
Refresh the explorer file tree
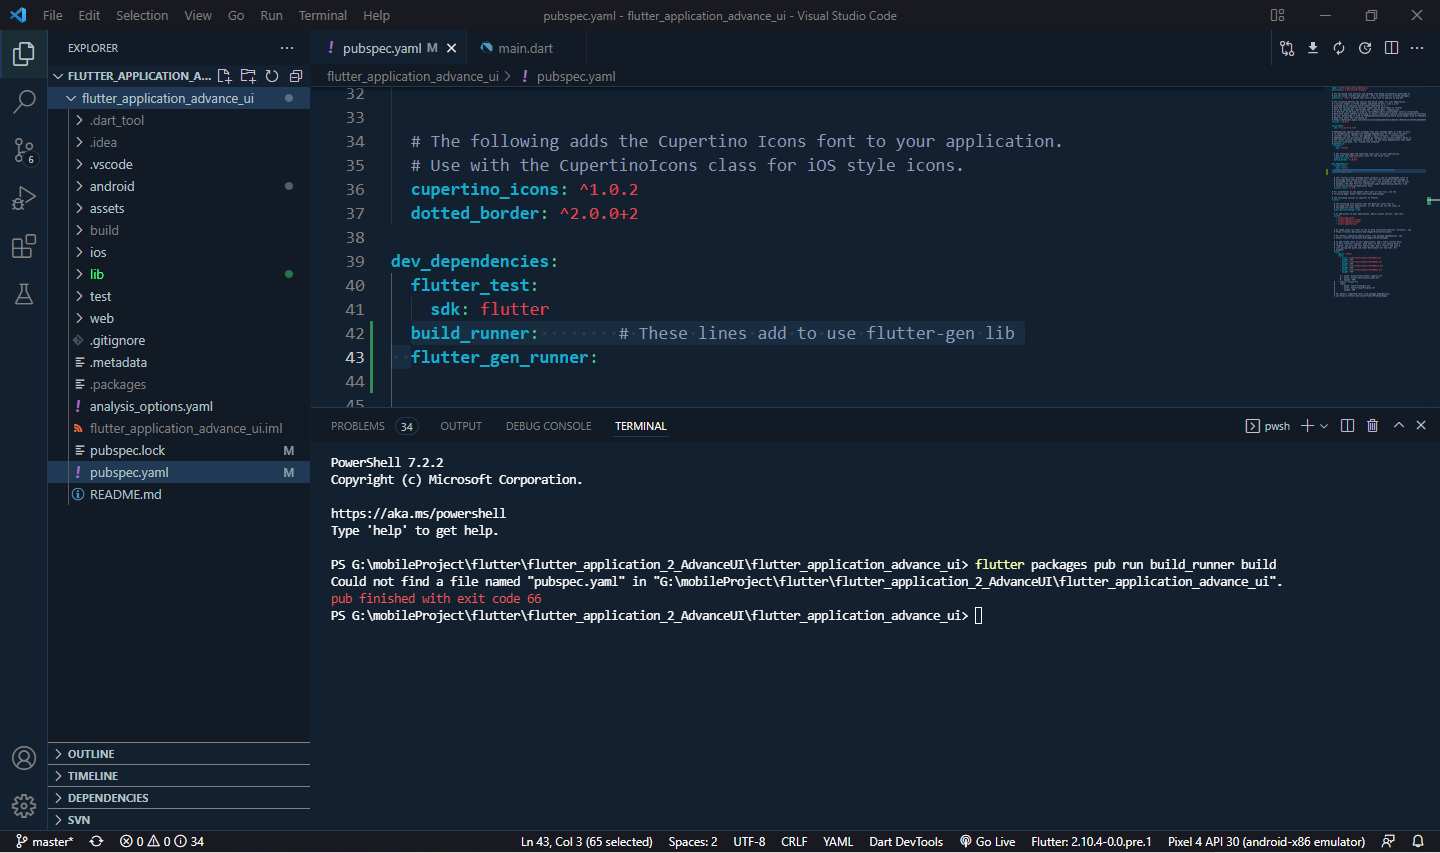(272, 76)
